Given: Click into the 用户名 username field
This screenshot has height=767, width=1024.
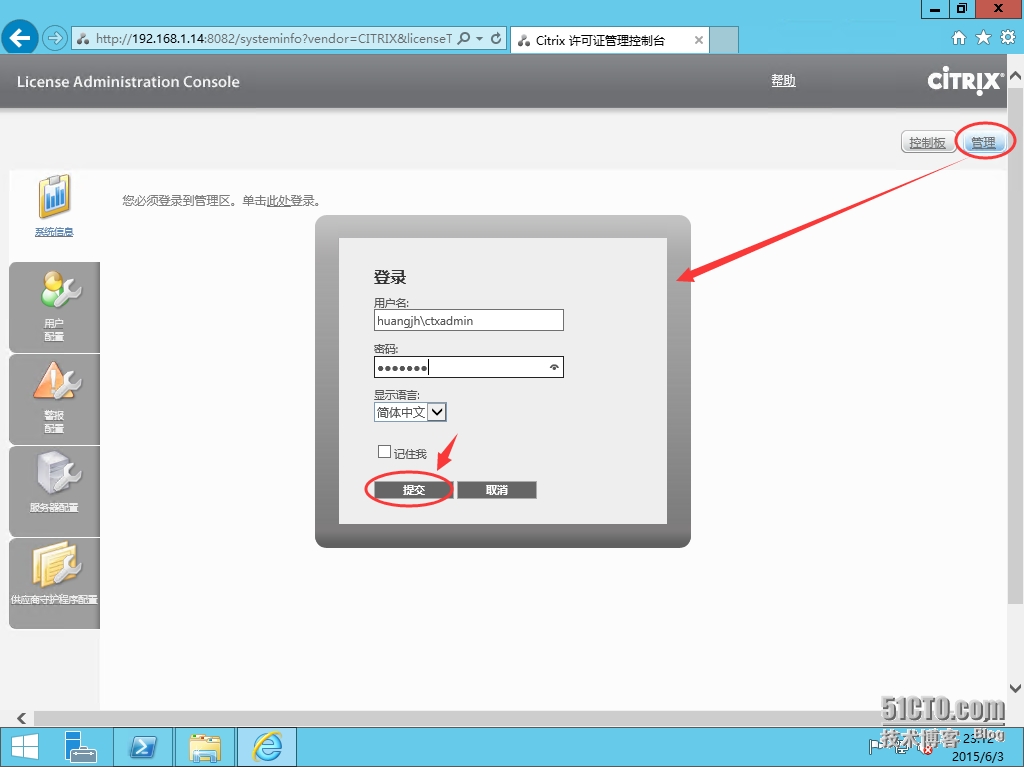Looking at the screenshot, I should 469,320.
